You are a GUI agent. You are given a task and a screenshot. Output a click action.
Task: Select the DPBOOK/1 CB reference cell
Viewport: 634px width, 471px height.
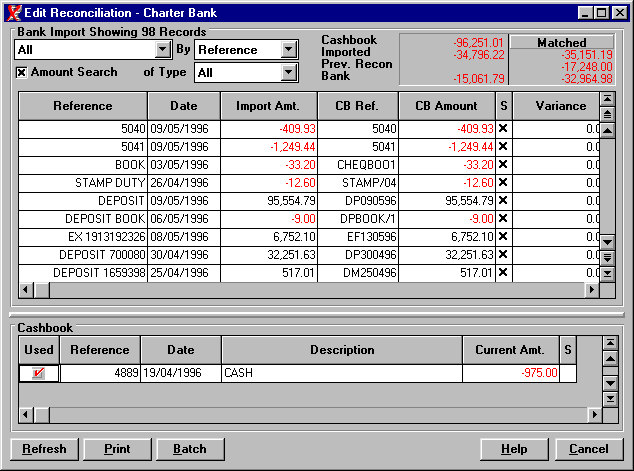(358, 219)
